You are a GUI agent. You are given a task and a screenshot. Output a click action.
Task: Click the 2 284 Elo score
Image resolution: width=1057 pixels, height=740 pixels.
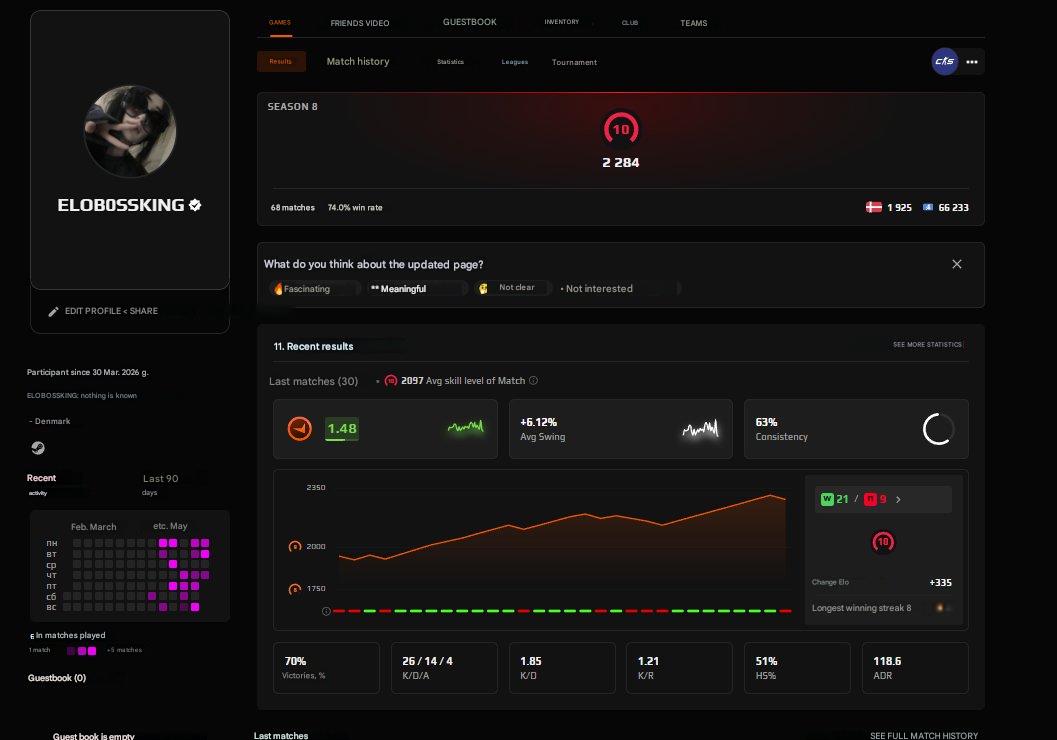point(621,162)
